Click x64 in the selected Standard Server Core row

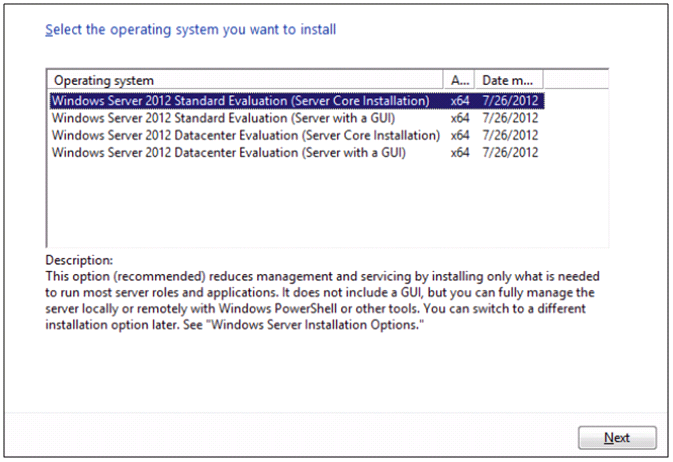pos(460,101)
